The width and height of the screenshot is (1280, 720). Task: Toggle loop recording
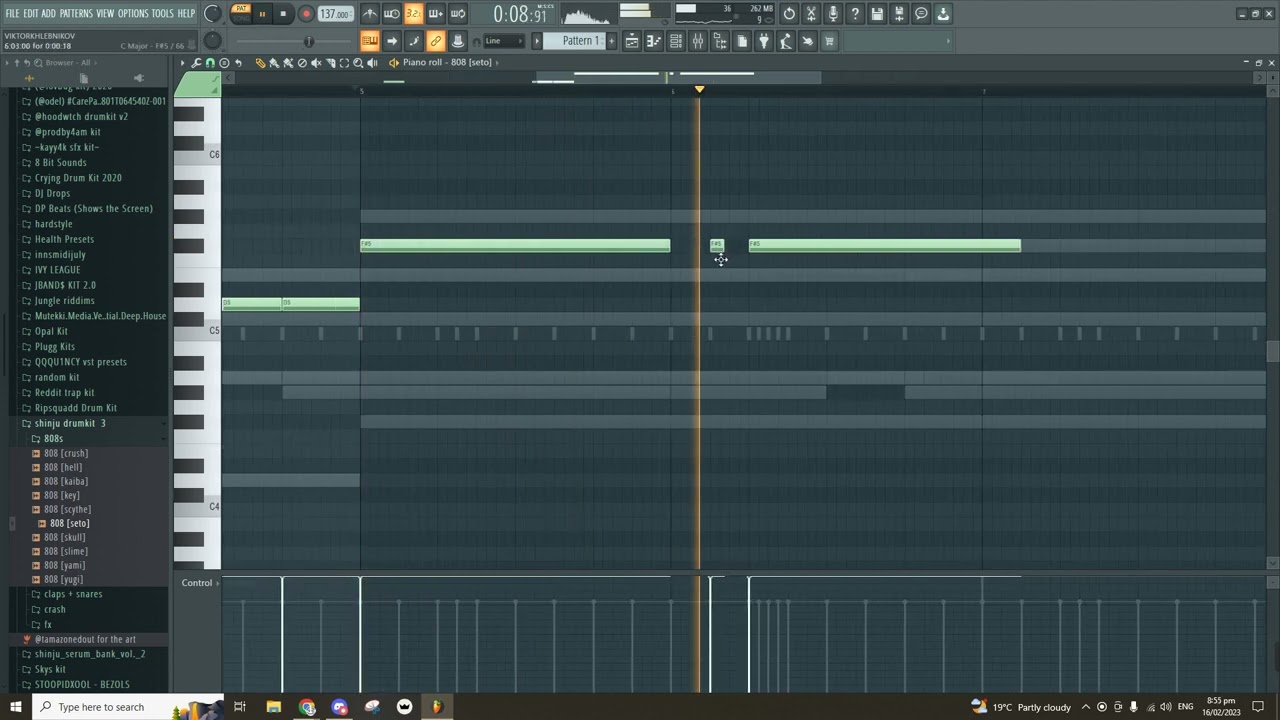click(x=457, y=14)
